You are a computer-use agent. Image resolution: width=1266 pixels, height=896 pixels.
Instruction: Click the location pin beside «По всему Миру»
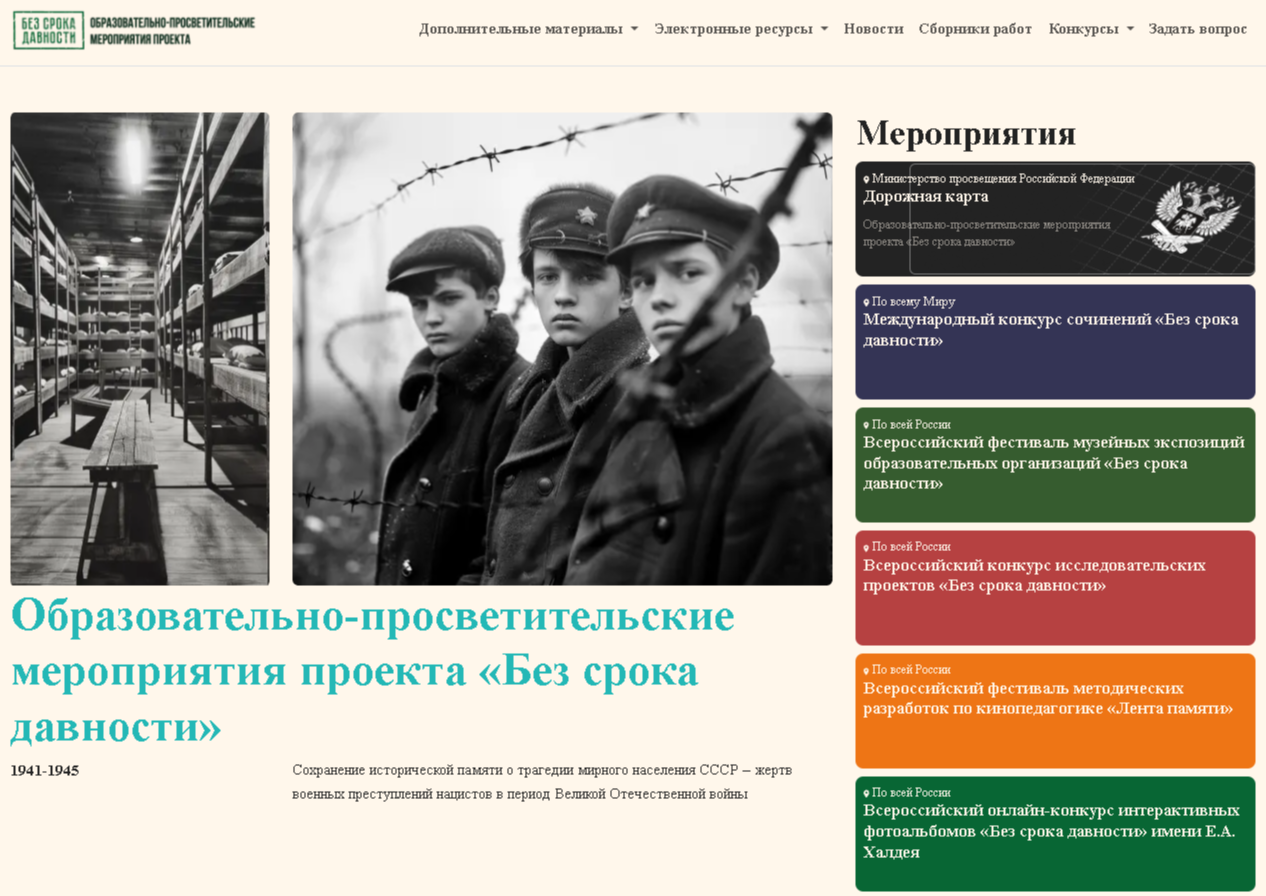coord(867,302)
